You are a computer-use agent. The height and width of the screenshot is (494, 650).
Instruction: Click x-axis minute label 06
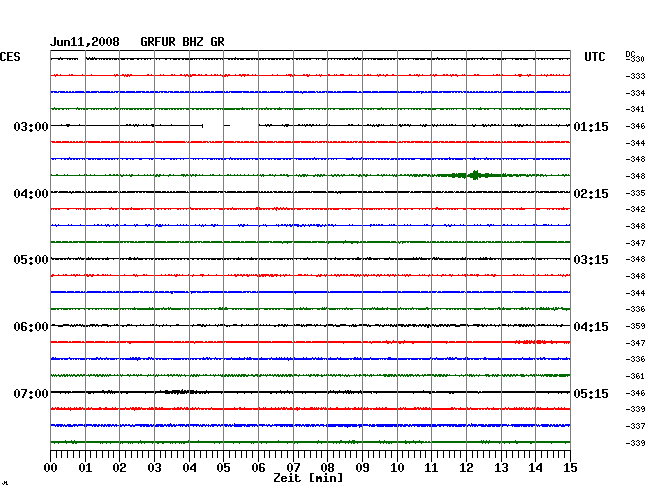[x=258, y=468]
